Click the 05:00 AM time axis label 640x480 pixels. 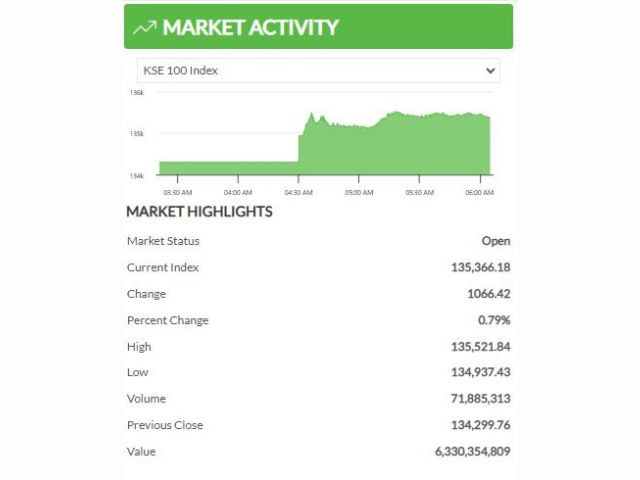pos(358,191)
